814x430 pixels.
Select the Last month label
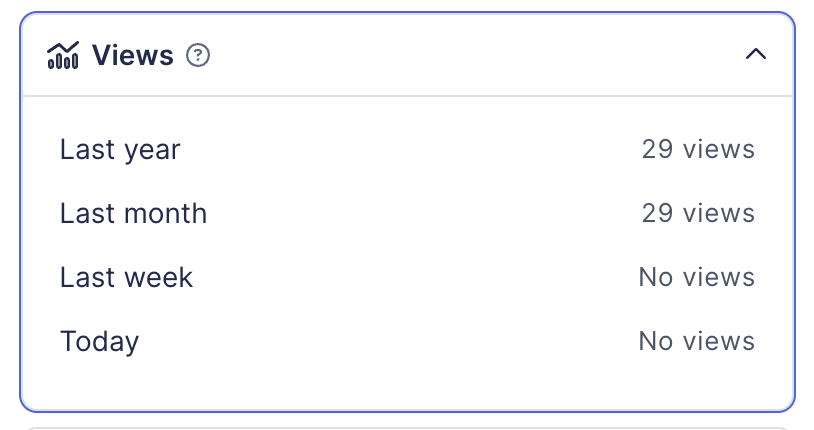tap(133, 214)
